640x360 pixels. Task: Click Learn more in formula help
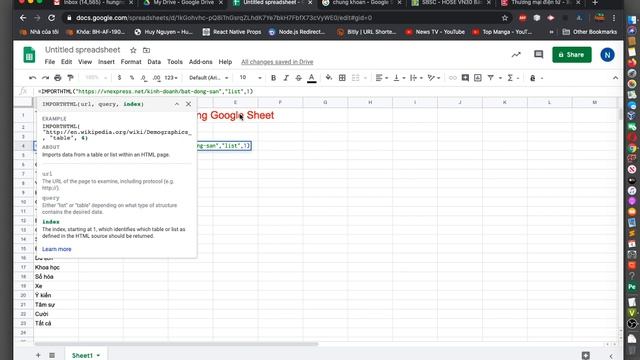[x=56, y=249]
